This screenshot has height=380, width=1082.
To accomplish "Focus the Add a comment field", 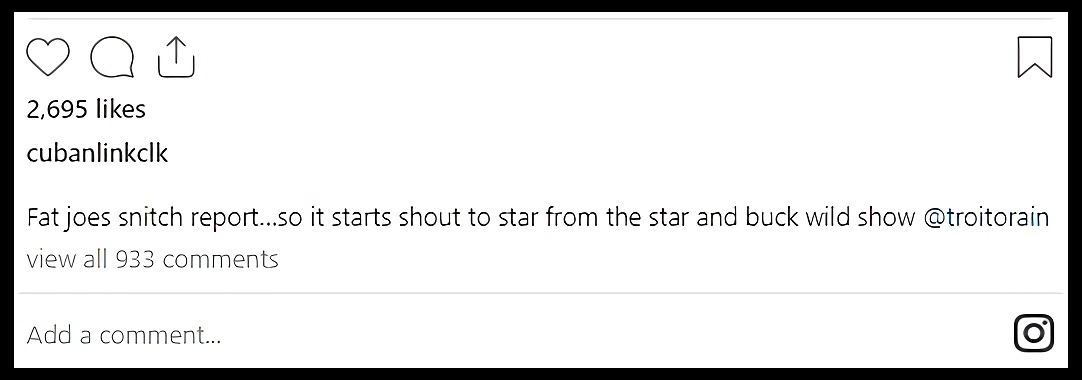I will [x=518, y=334].
